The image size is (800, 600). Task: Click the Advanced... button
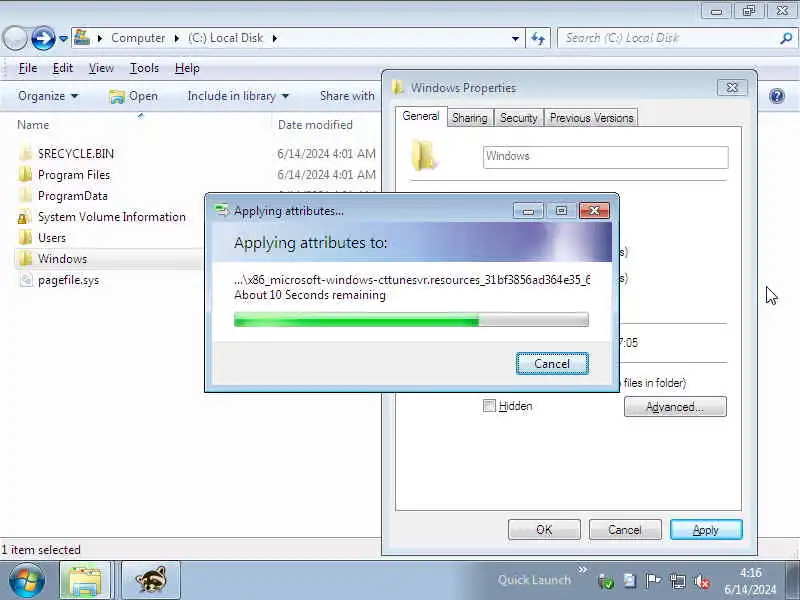click(x=675, y=407)
